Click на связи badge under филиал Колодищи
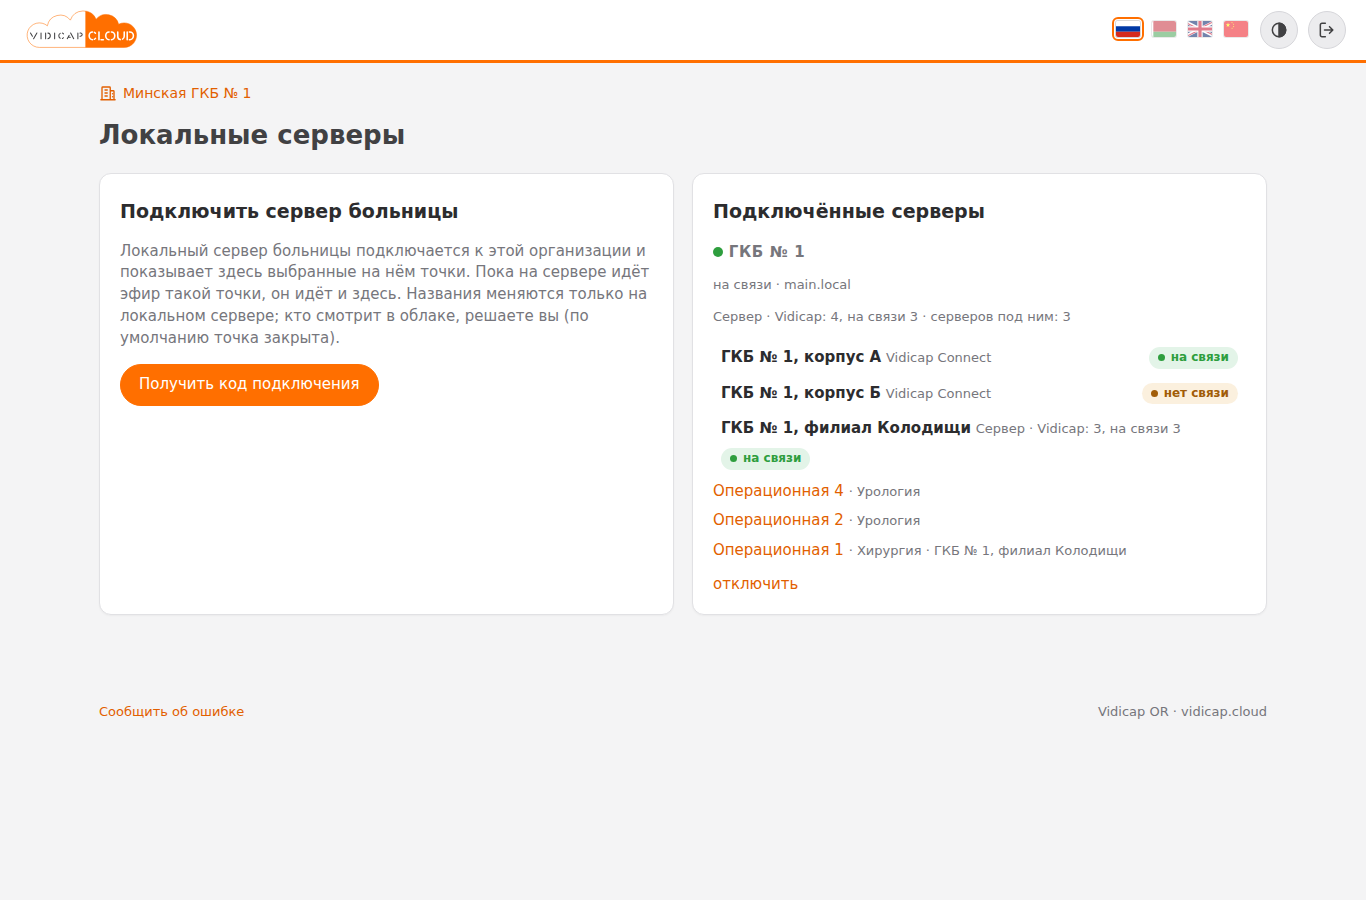This screenshot has height=900, width=1366. tap(765, 458)
